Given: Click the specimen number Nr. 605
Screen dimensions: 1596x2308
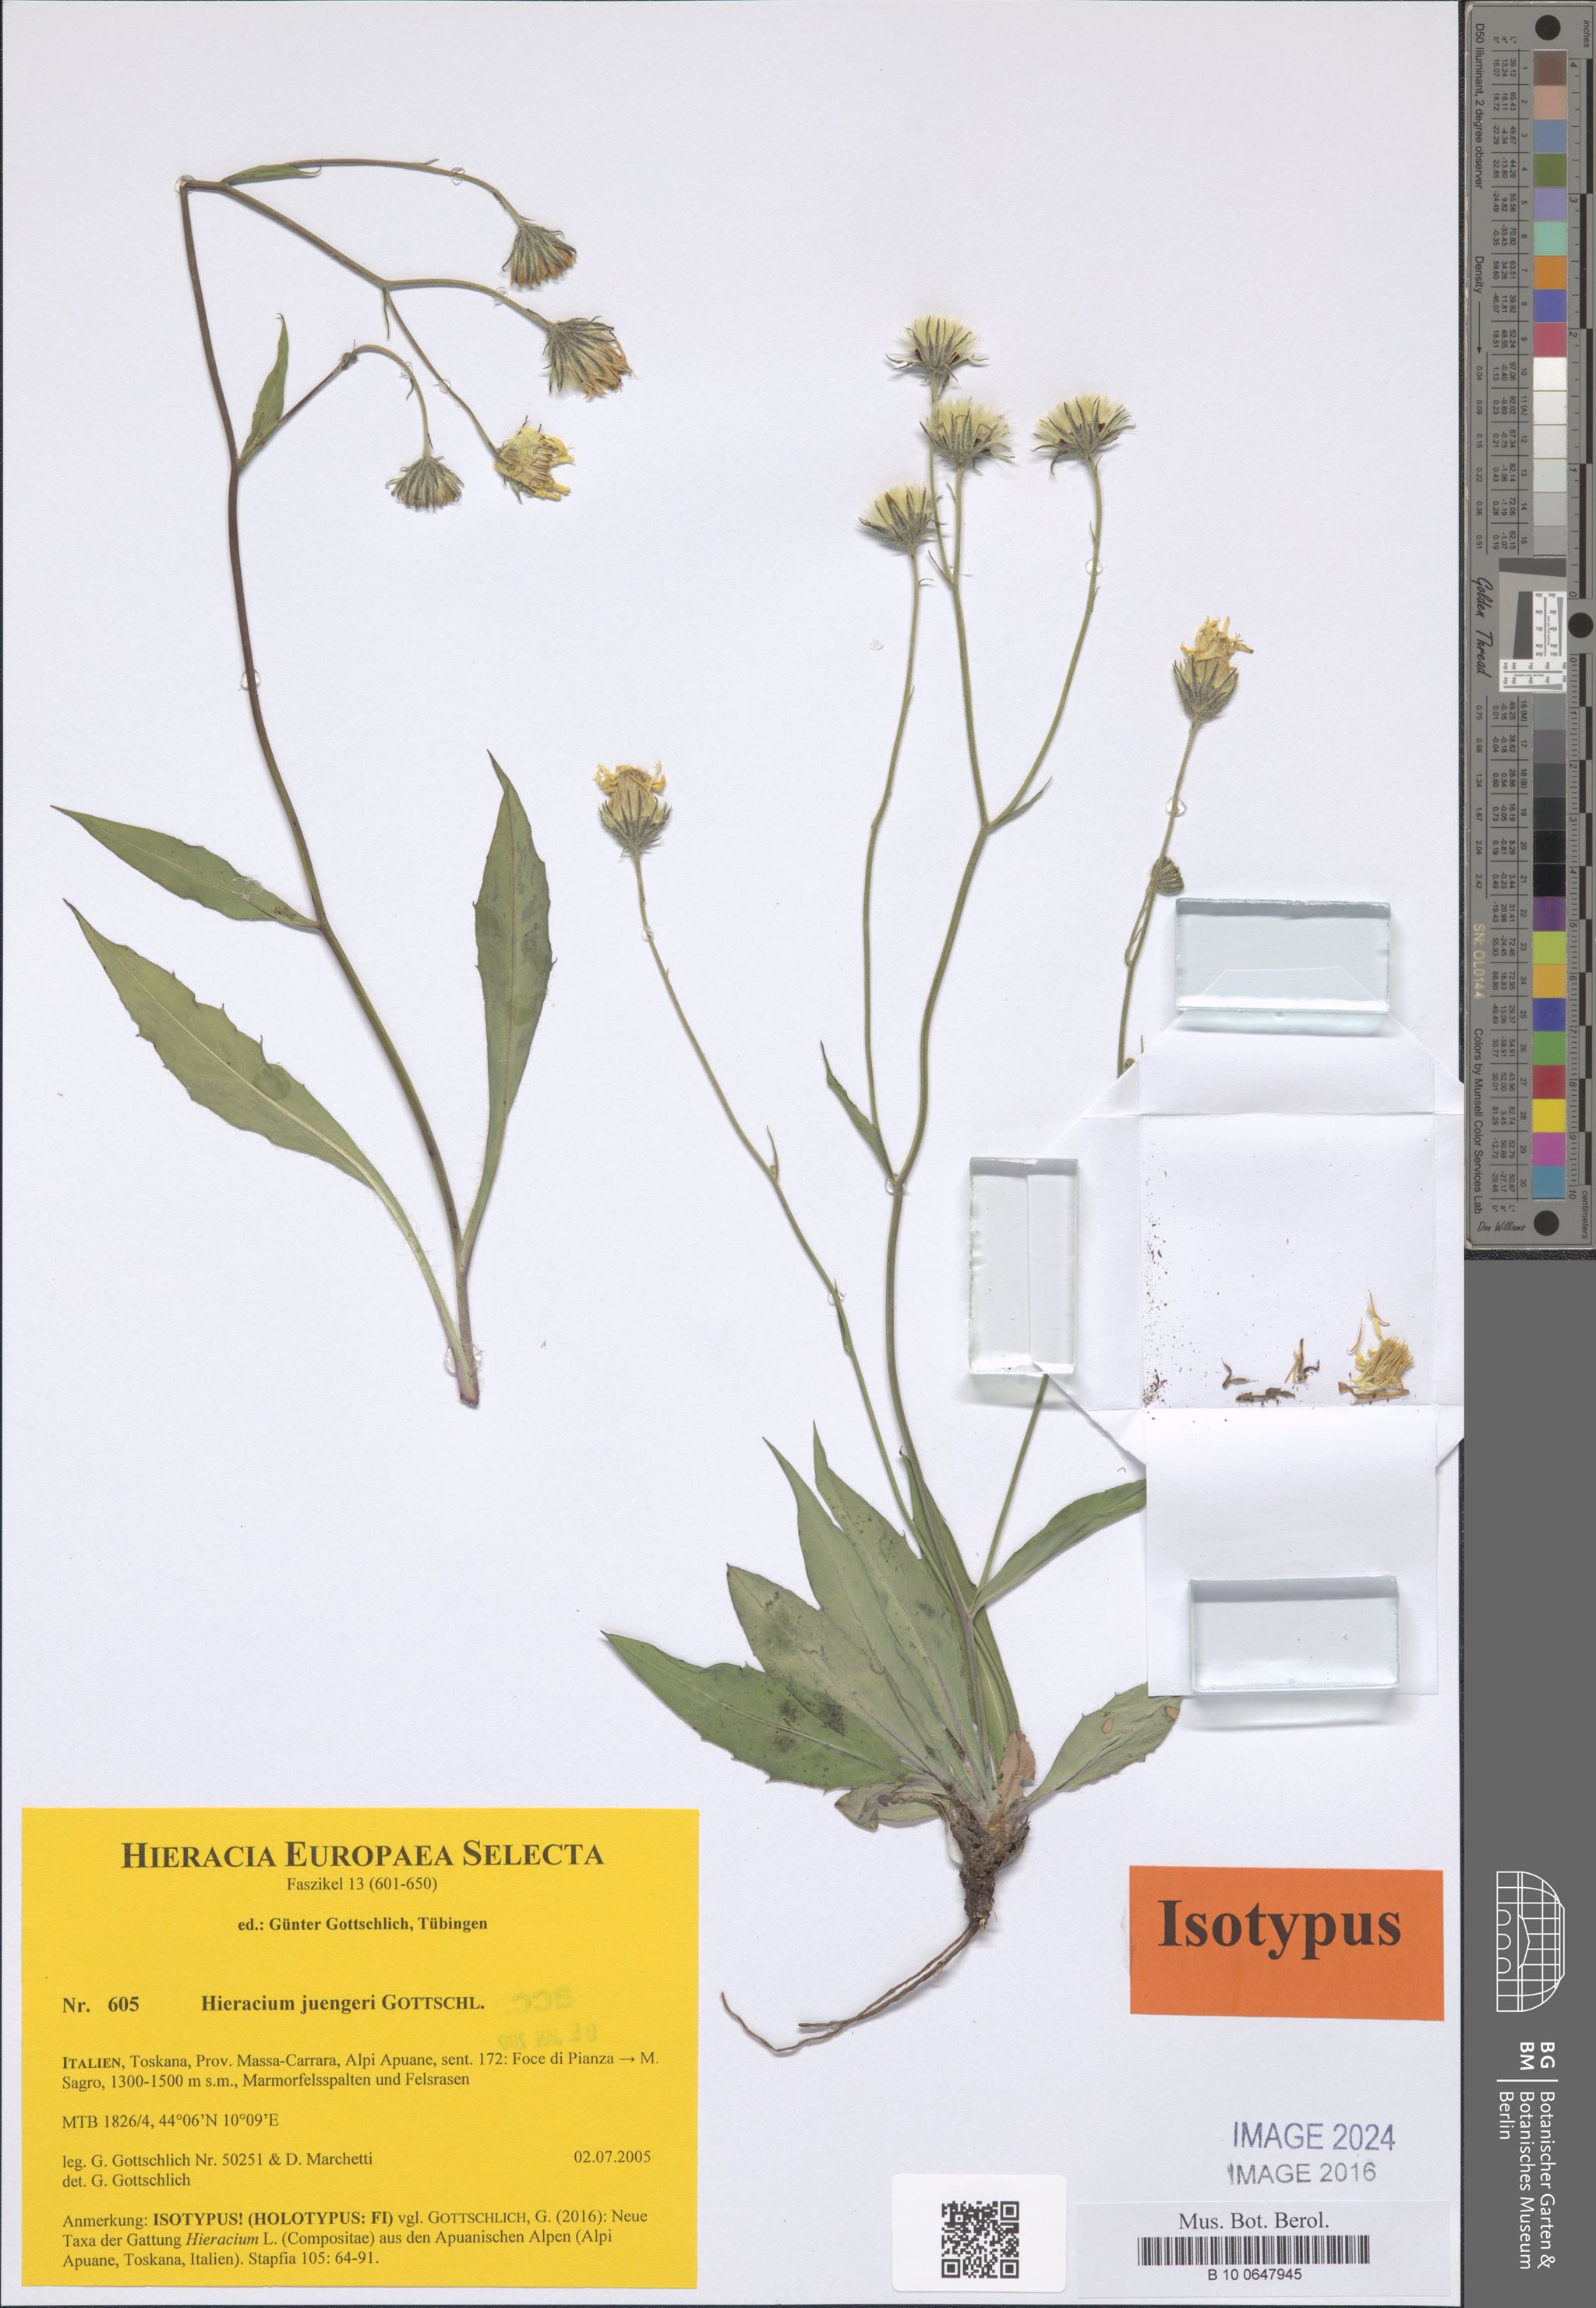Looking at the screenshot, I should 100,2004.
